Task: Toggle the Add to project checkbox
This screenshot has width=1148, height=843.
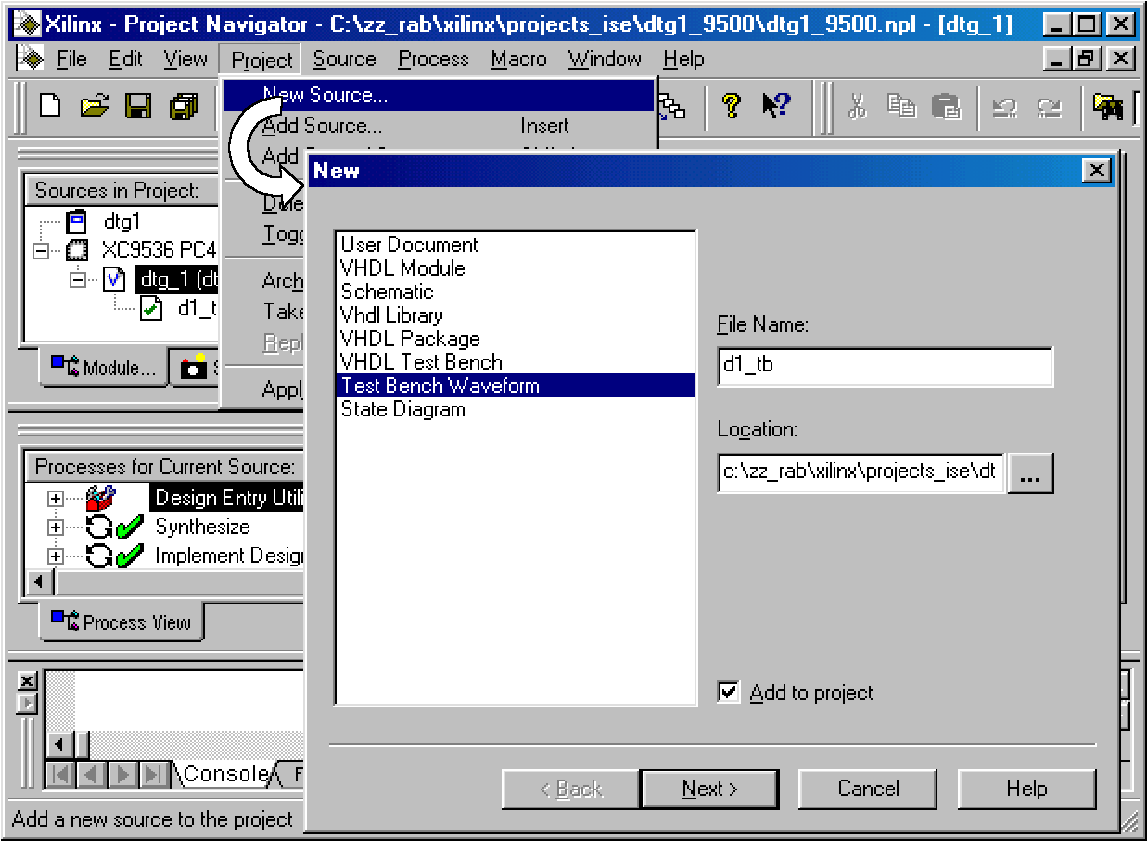Action: [728, 691]
